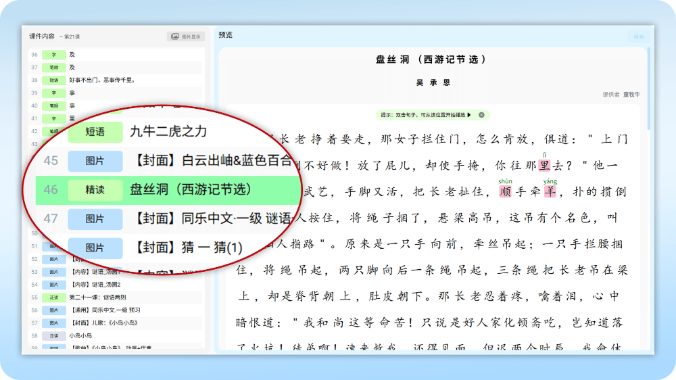The width and height of the screenshot is (676, 380).
Task: Click blue image tag on row 57
Action: pos(54,323)
